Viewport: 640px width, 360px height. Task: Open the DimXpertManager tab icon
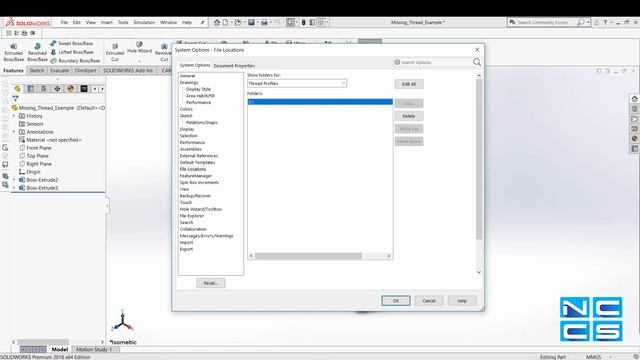tap(57, 89)
